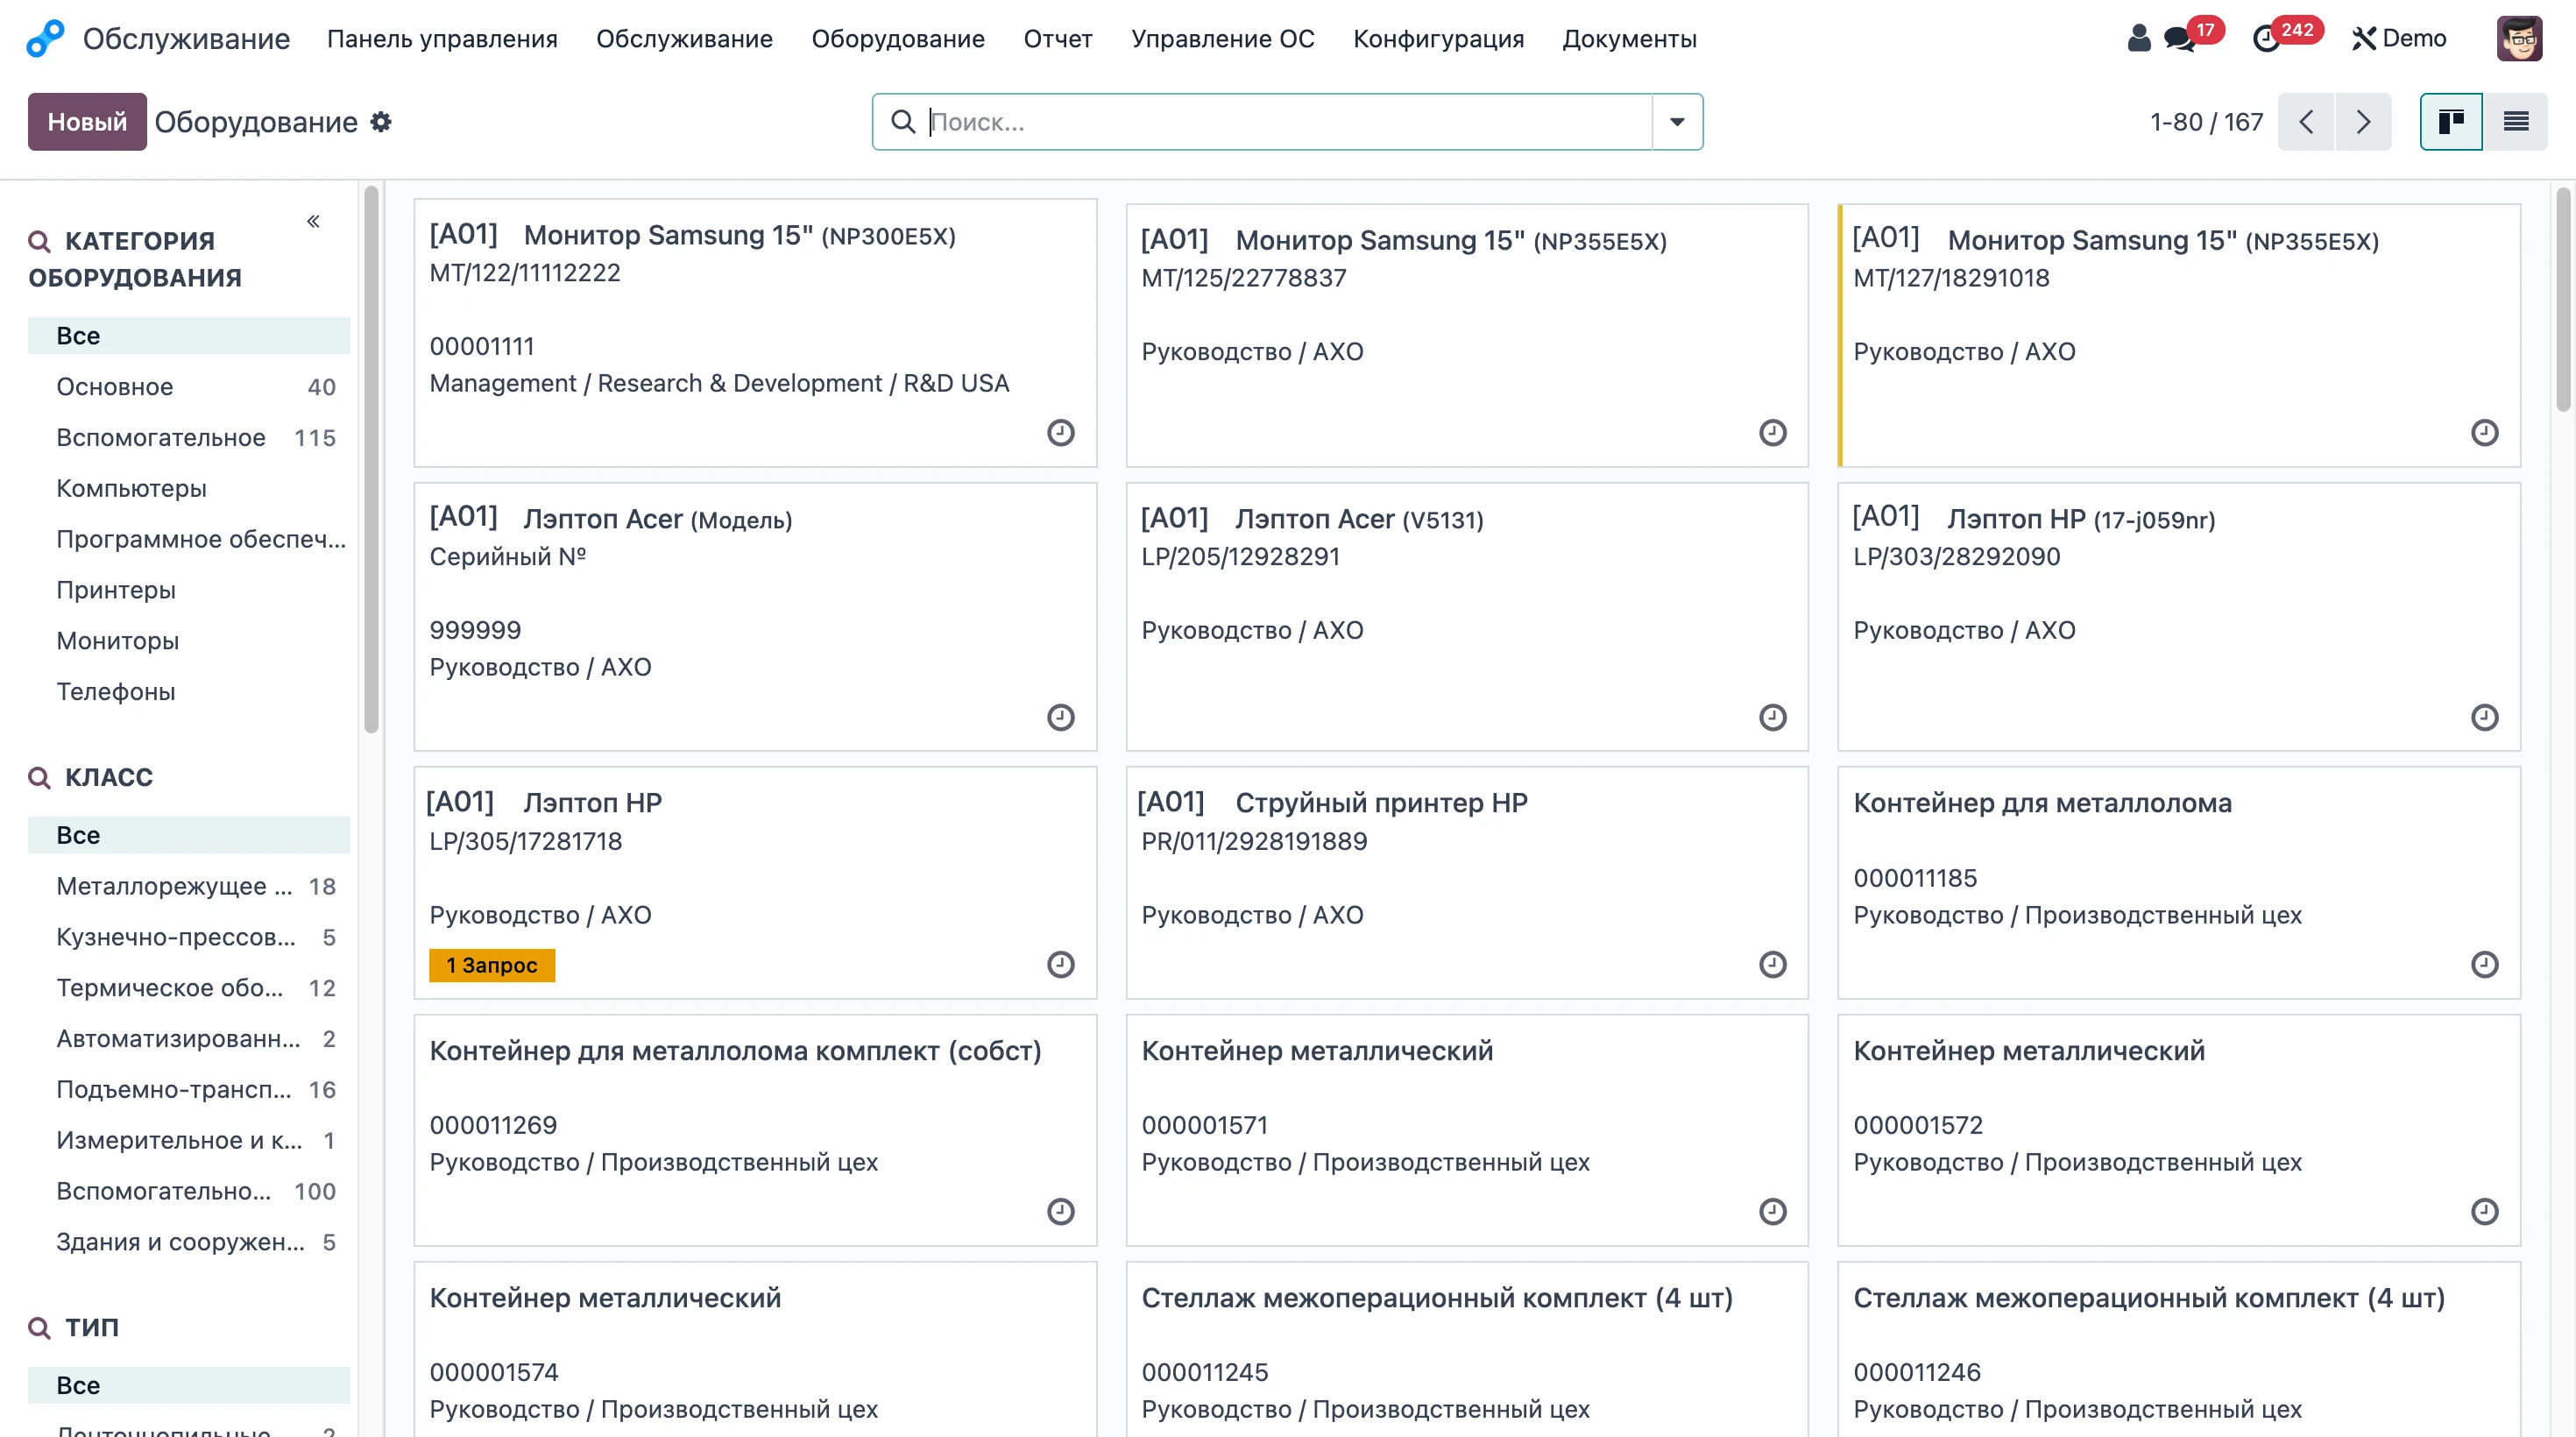Open the Demo company switcher

coord(2399,38)
